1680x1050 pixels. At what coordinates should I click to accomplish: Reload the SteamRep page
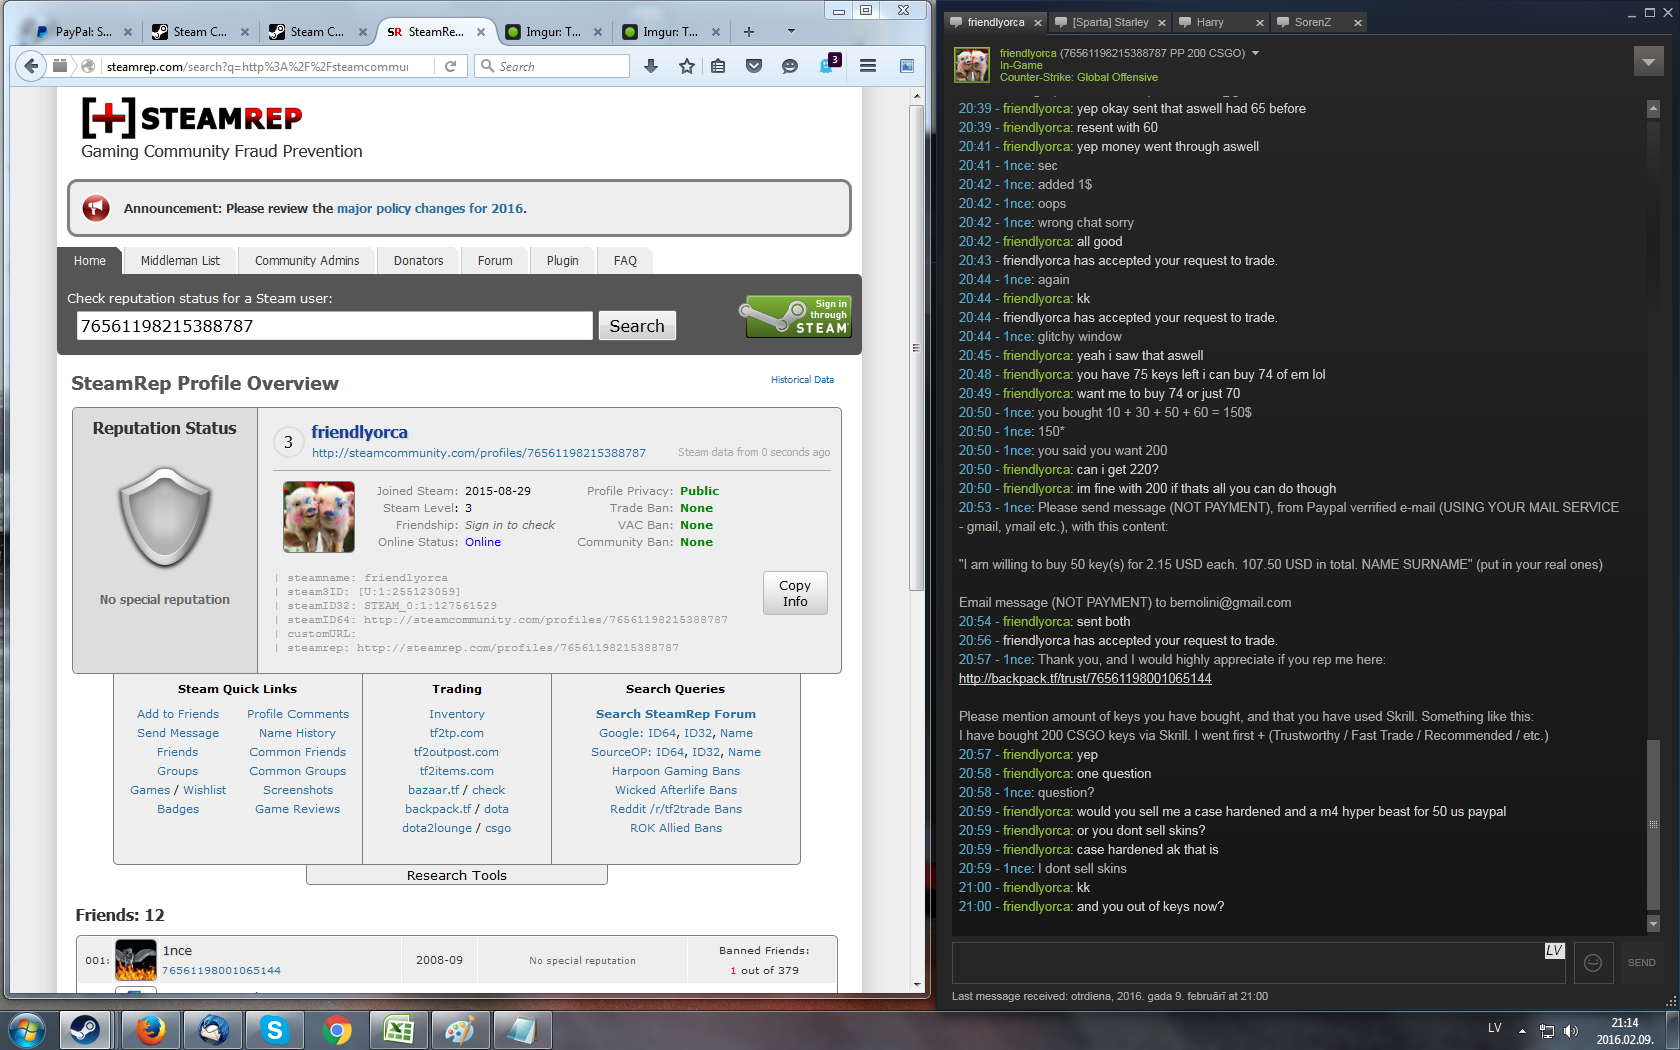451,66
